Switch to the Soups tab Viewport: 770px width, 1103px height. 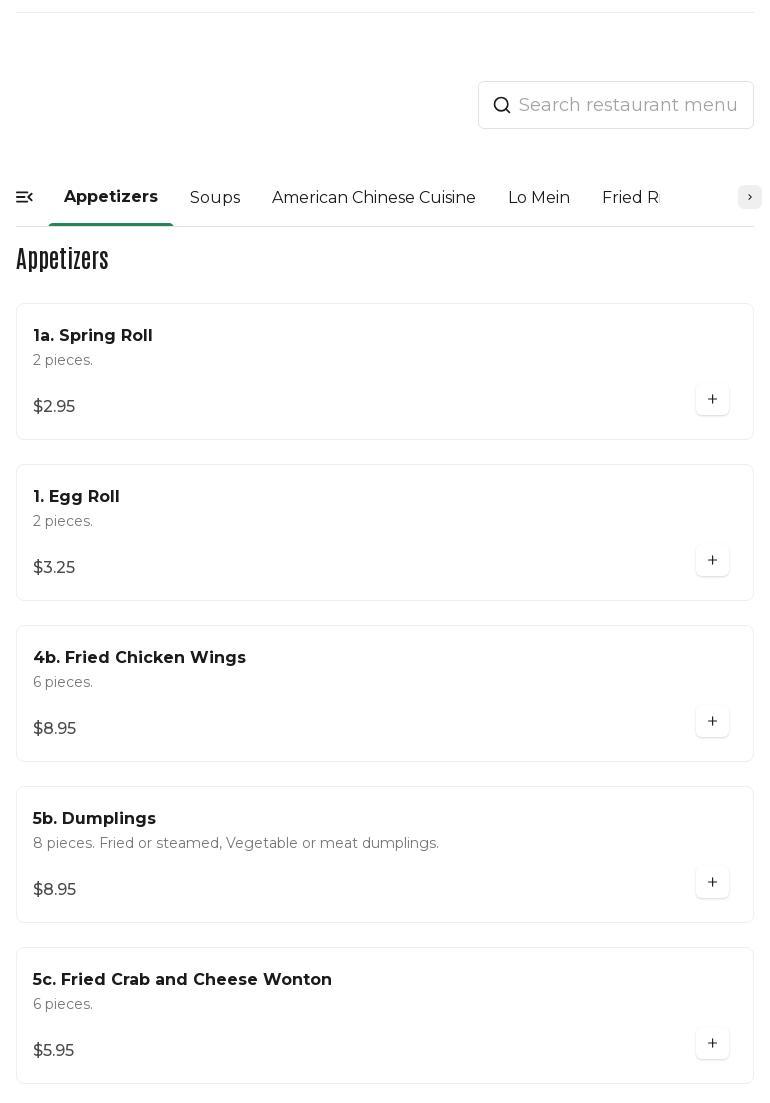coord(215,198)
